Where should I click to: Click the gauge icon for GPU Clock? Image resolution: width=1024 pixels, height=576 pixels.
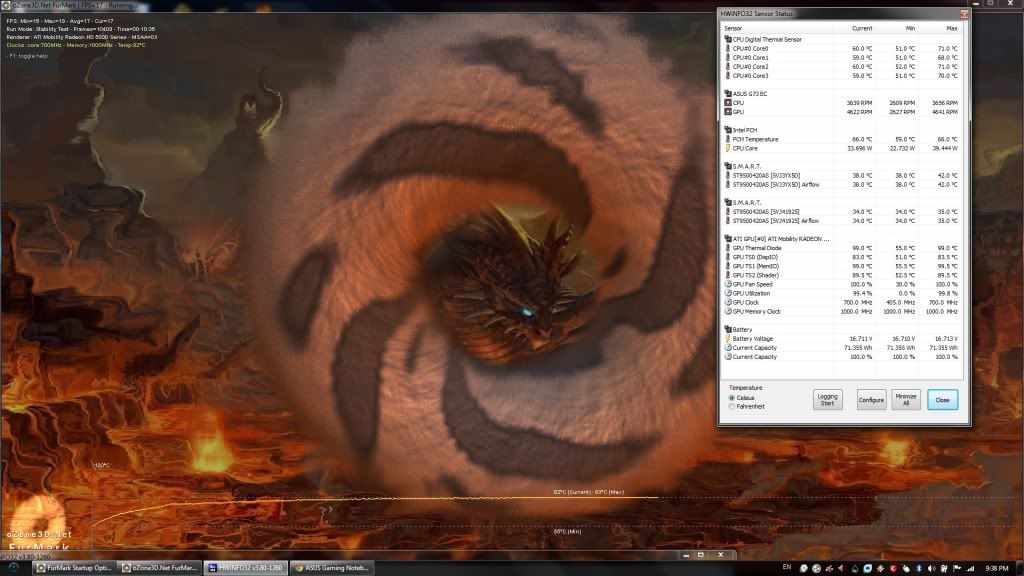click(728, 302)
